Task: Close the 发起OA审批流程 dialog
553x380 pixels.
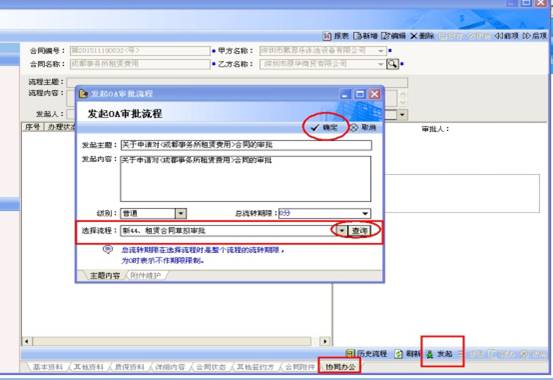Action: pos(374,94)
